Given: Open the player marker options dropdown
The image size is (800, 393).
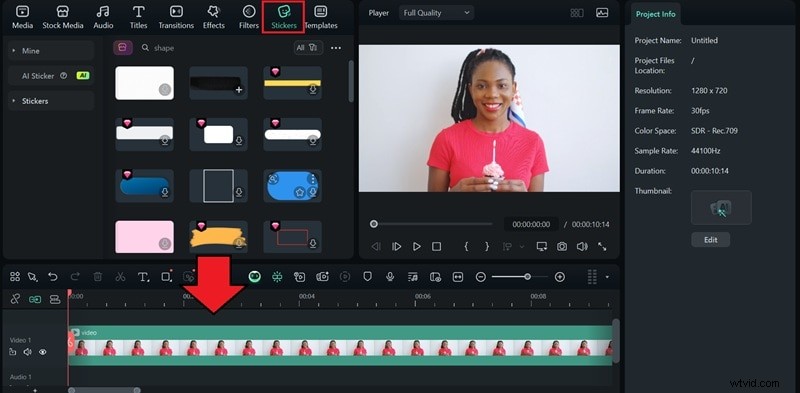Looking at the screenshot, I should coord(521,247).
